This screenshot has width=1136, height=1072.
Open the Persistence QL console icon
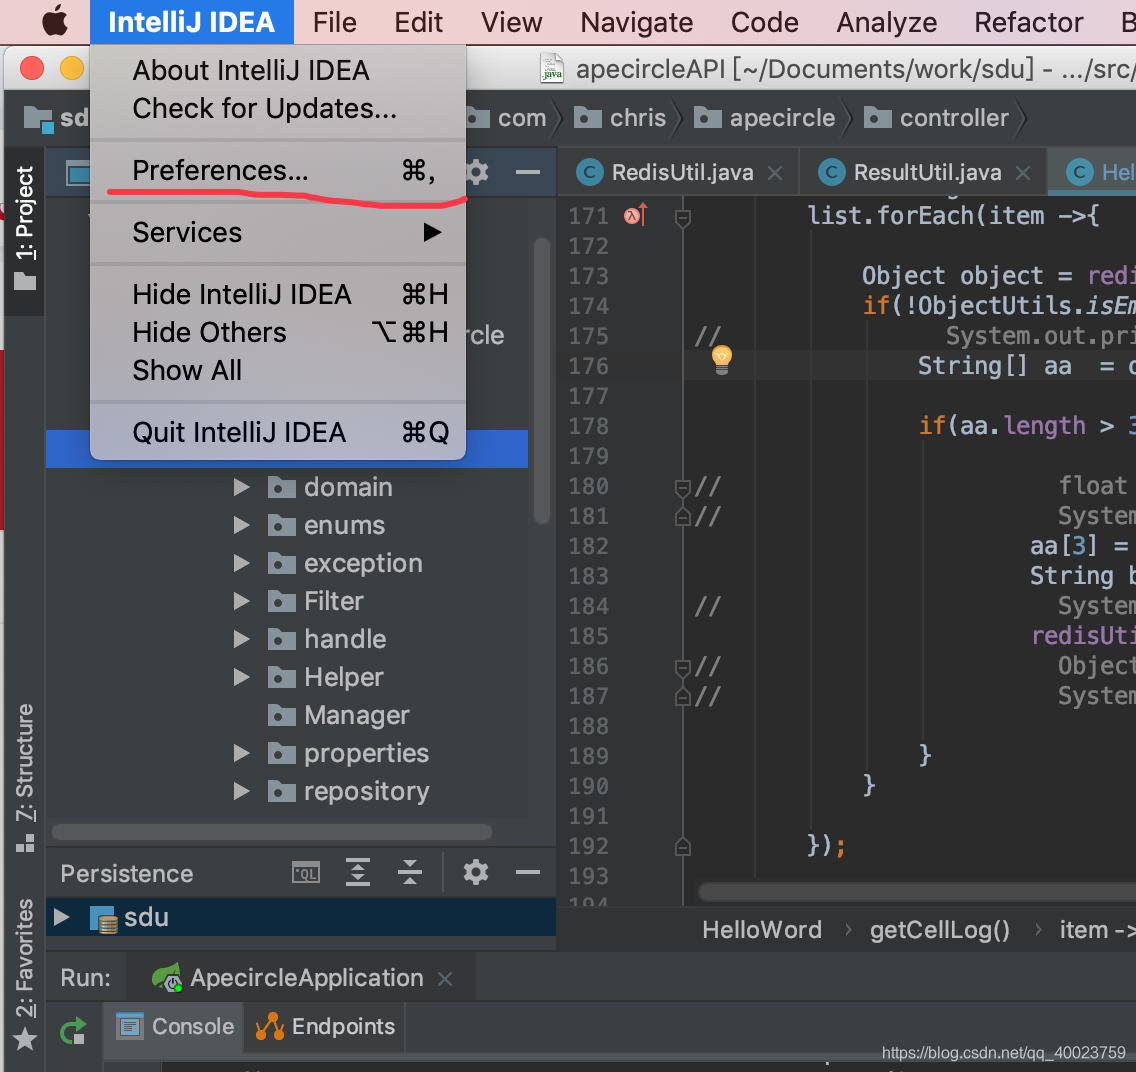[306, 873]
